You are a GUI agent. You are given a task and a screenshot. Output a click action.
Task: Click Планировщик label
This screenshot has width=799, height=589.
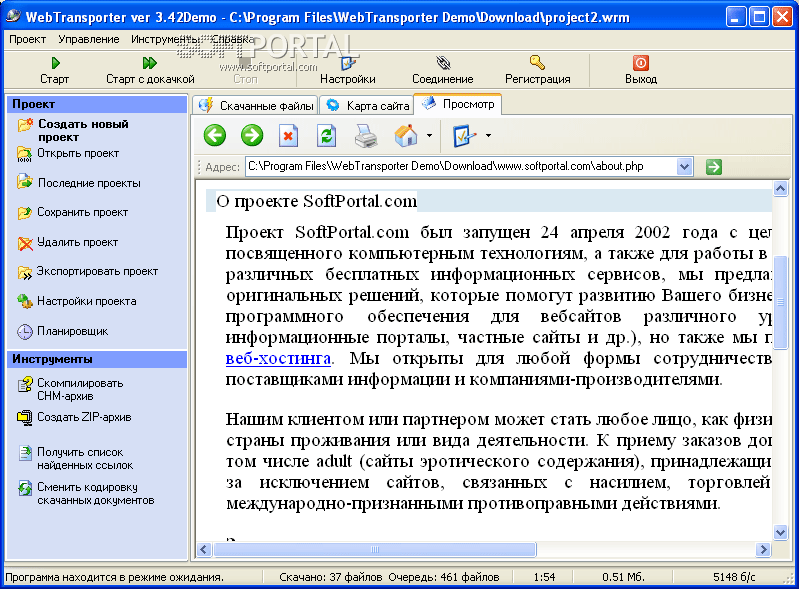pyautogui.click(x=72, y=331)
